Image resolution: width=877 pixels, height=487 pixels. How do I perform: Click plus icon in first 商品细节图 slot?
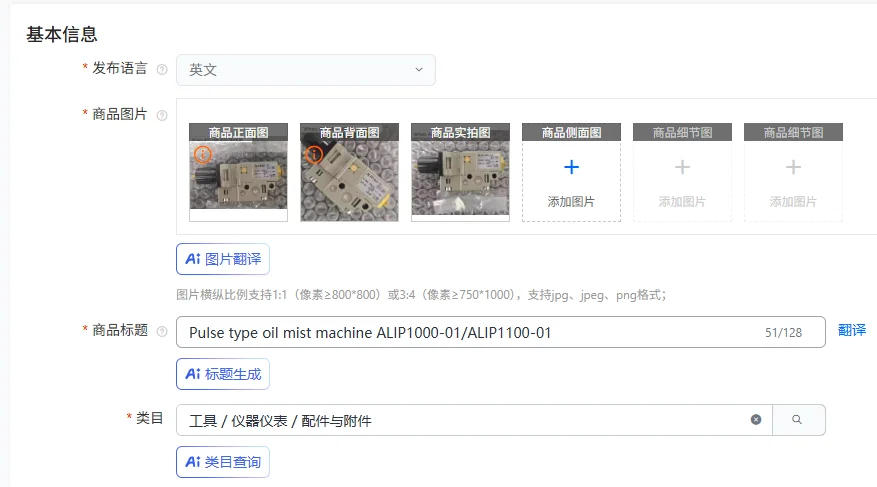[682, 167]
